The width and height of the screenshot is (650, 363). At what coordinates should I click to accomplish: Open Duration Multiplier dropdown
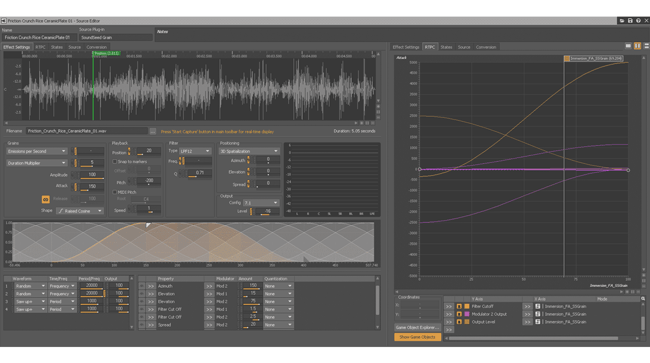(36, 163)
